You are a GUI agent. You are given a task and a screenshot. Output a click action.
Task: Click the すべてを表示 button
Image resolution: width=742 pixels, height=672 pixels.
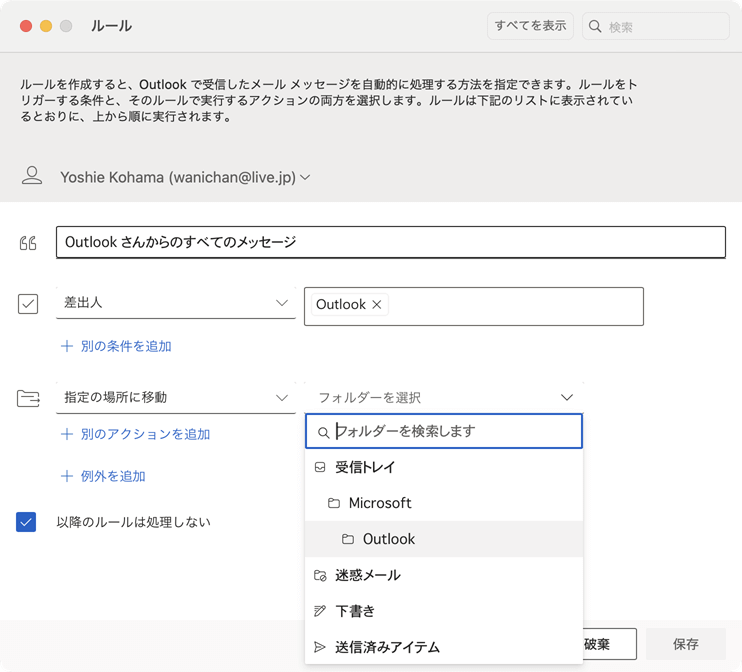pyautogui.click(x=530, y=26)
